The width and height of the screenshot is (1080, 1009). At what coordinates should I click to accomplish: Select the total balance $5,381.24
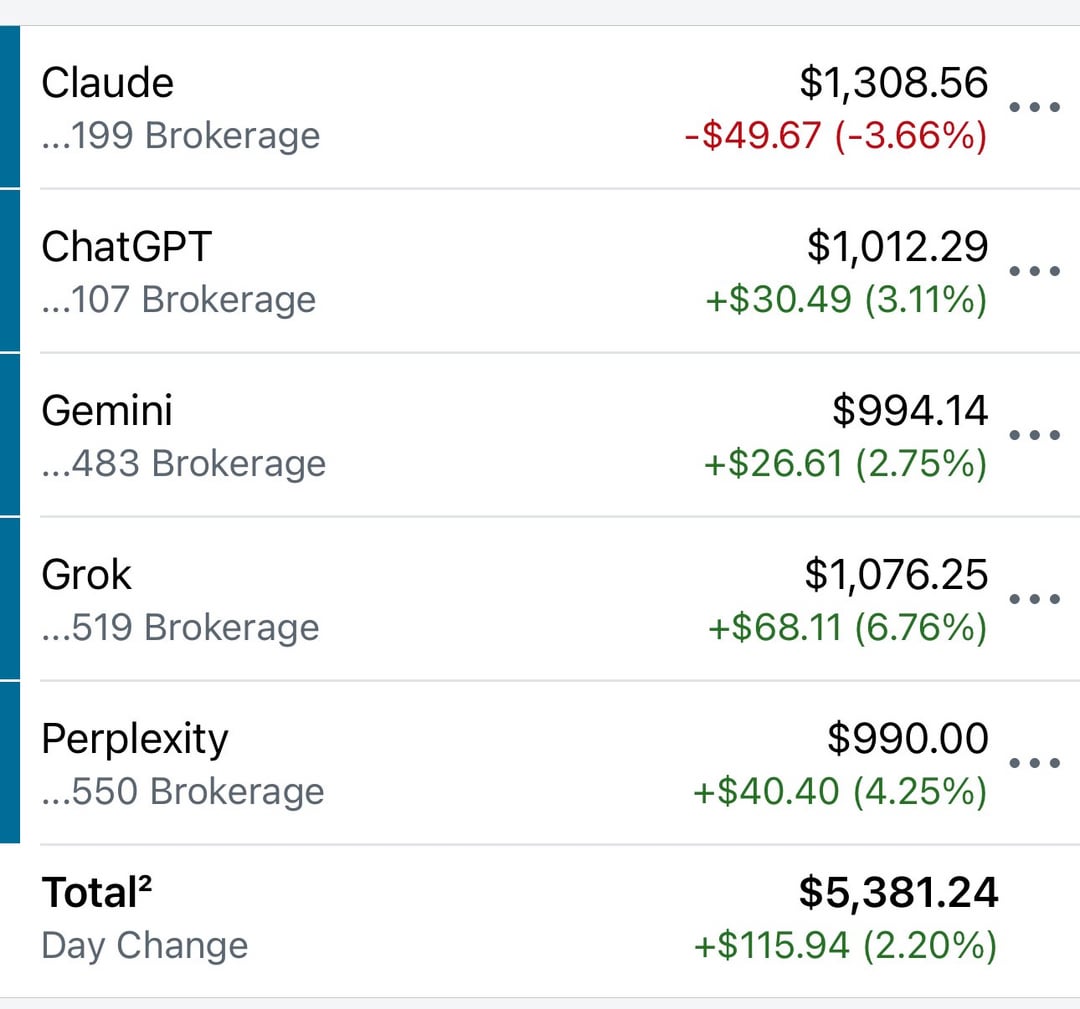tap(898, 893)
